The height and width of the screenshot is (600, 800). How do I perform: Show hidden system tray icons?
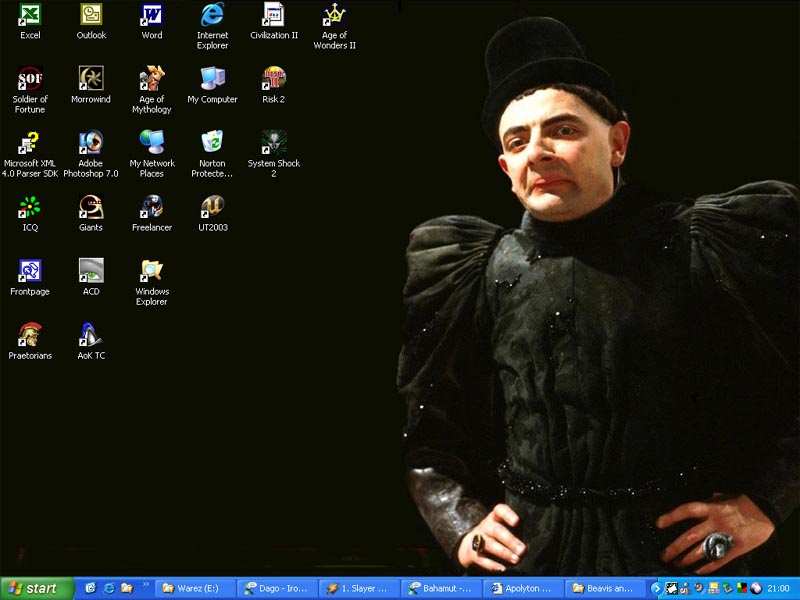pos(656,589)
